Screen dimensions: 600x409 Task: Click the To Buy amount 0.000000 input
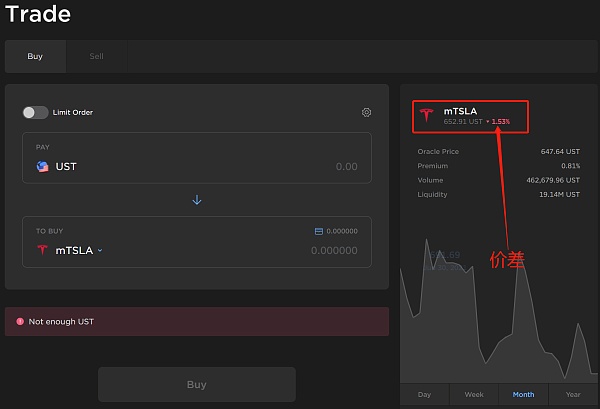point(334,251)
